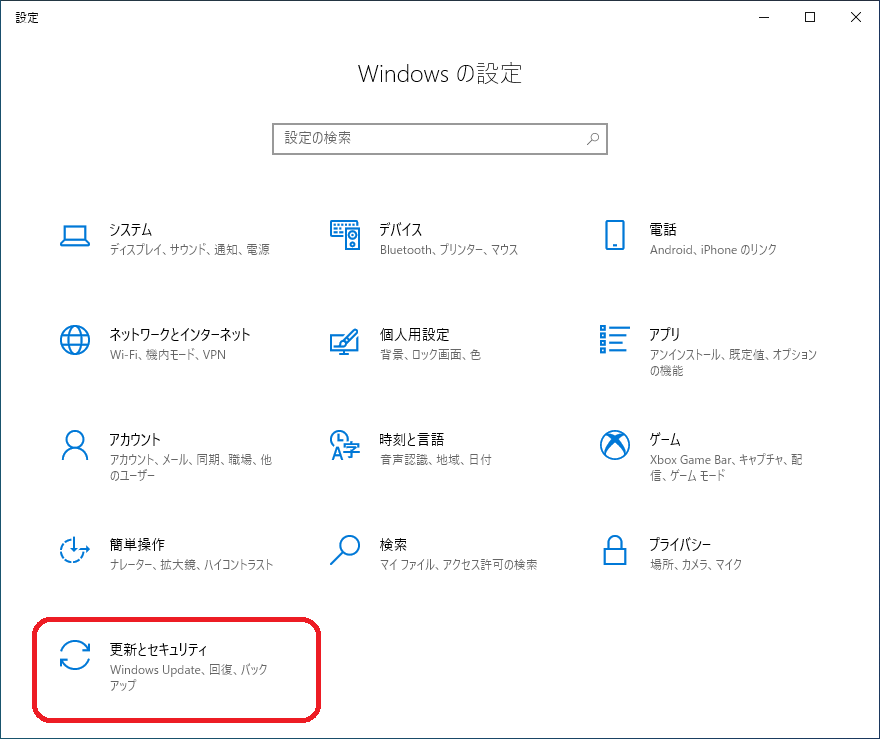
Task: Click description 場所、カメラ、マイク
Action: point(695,564)
